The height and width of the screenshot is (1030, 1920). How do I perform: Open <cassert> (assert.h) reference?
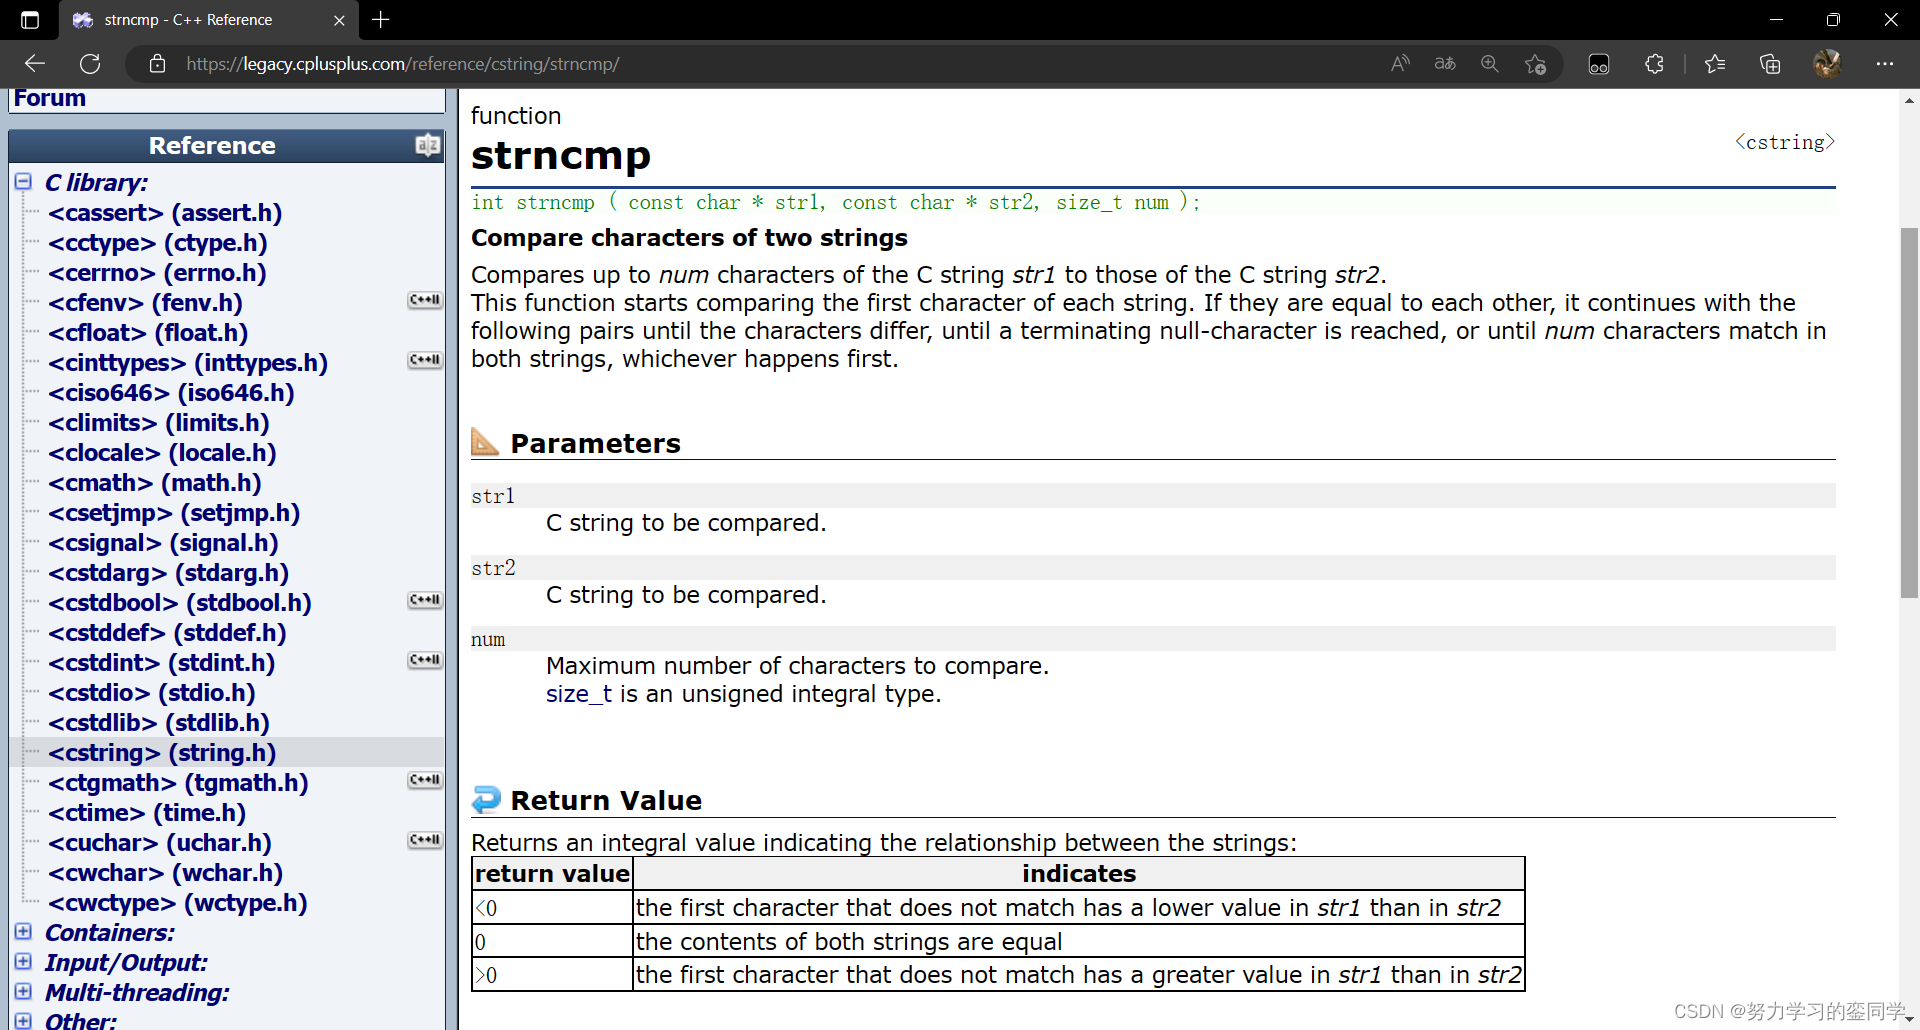(x=165, y=213)
